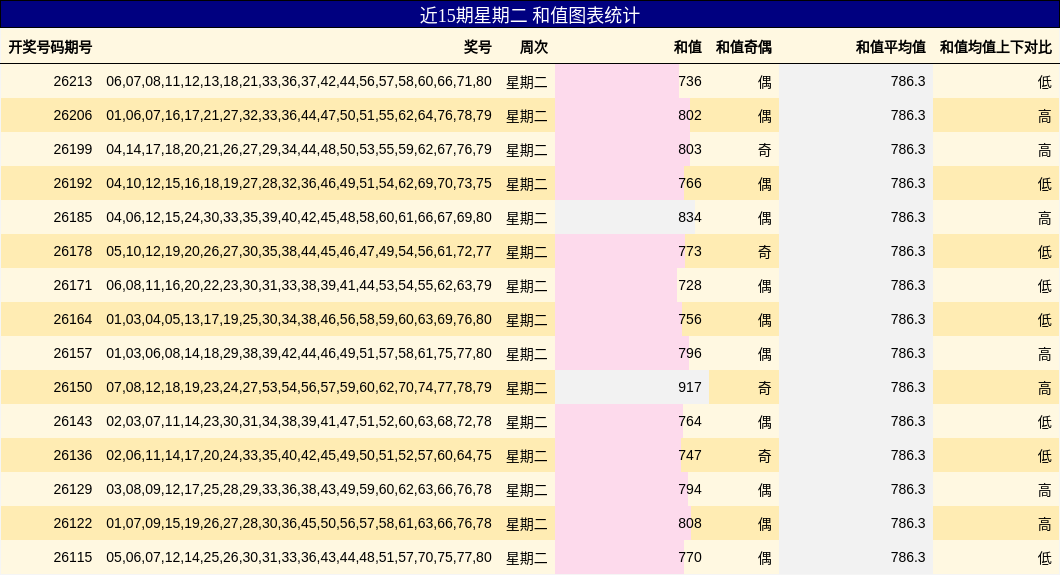Click the 786.3 average in row 26115
Viewport: 1060px width, 575px height.
[908, 557]
